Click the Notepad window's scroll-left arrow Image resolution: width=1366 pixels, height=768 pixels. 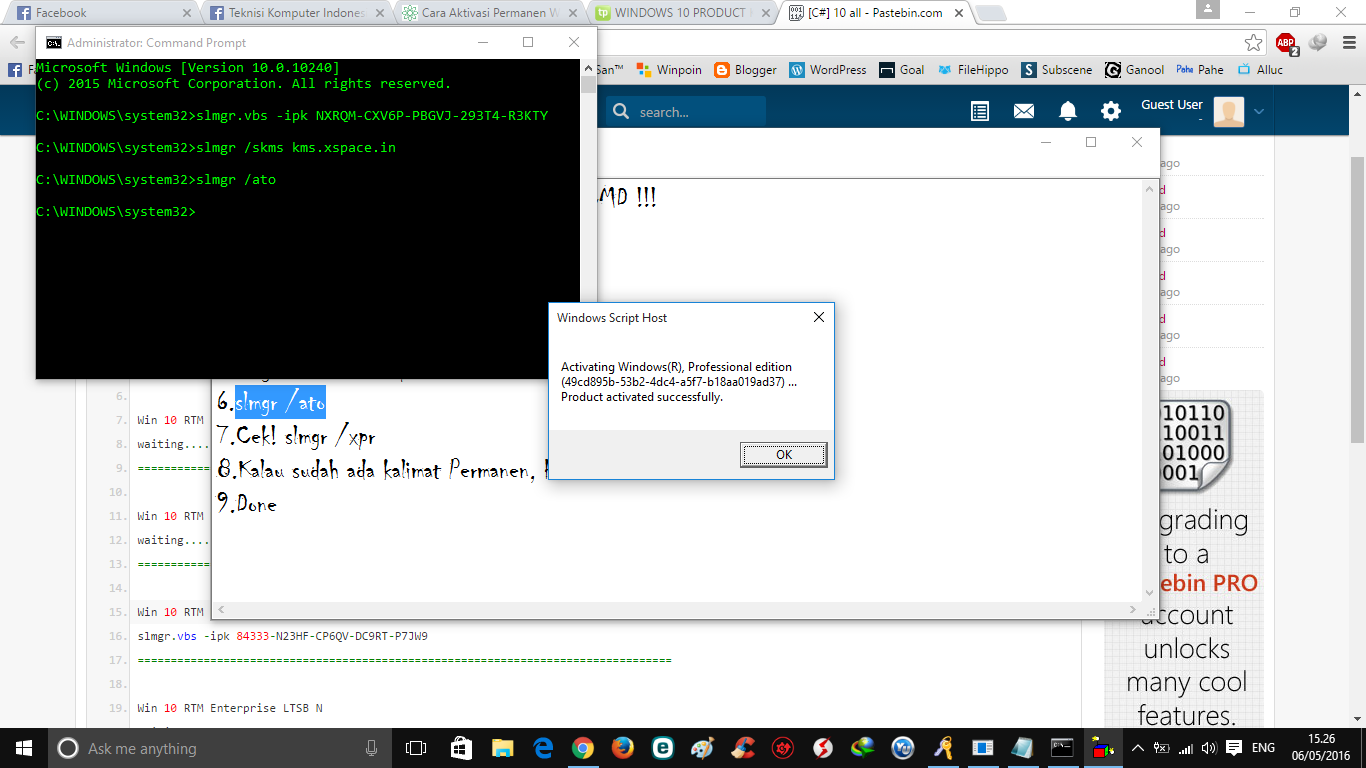tap(221, 610)
